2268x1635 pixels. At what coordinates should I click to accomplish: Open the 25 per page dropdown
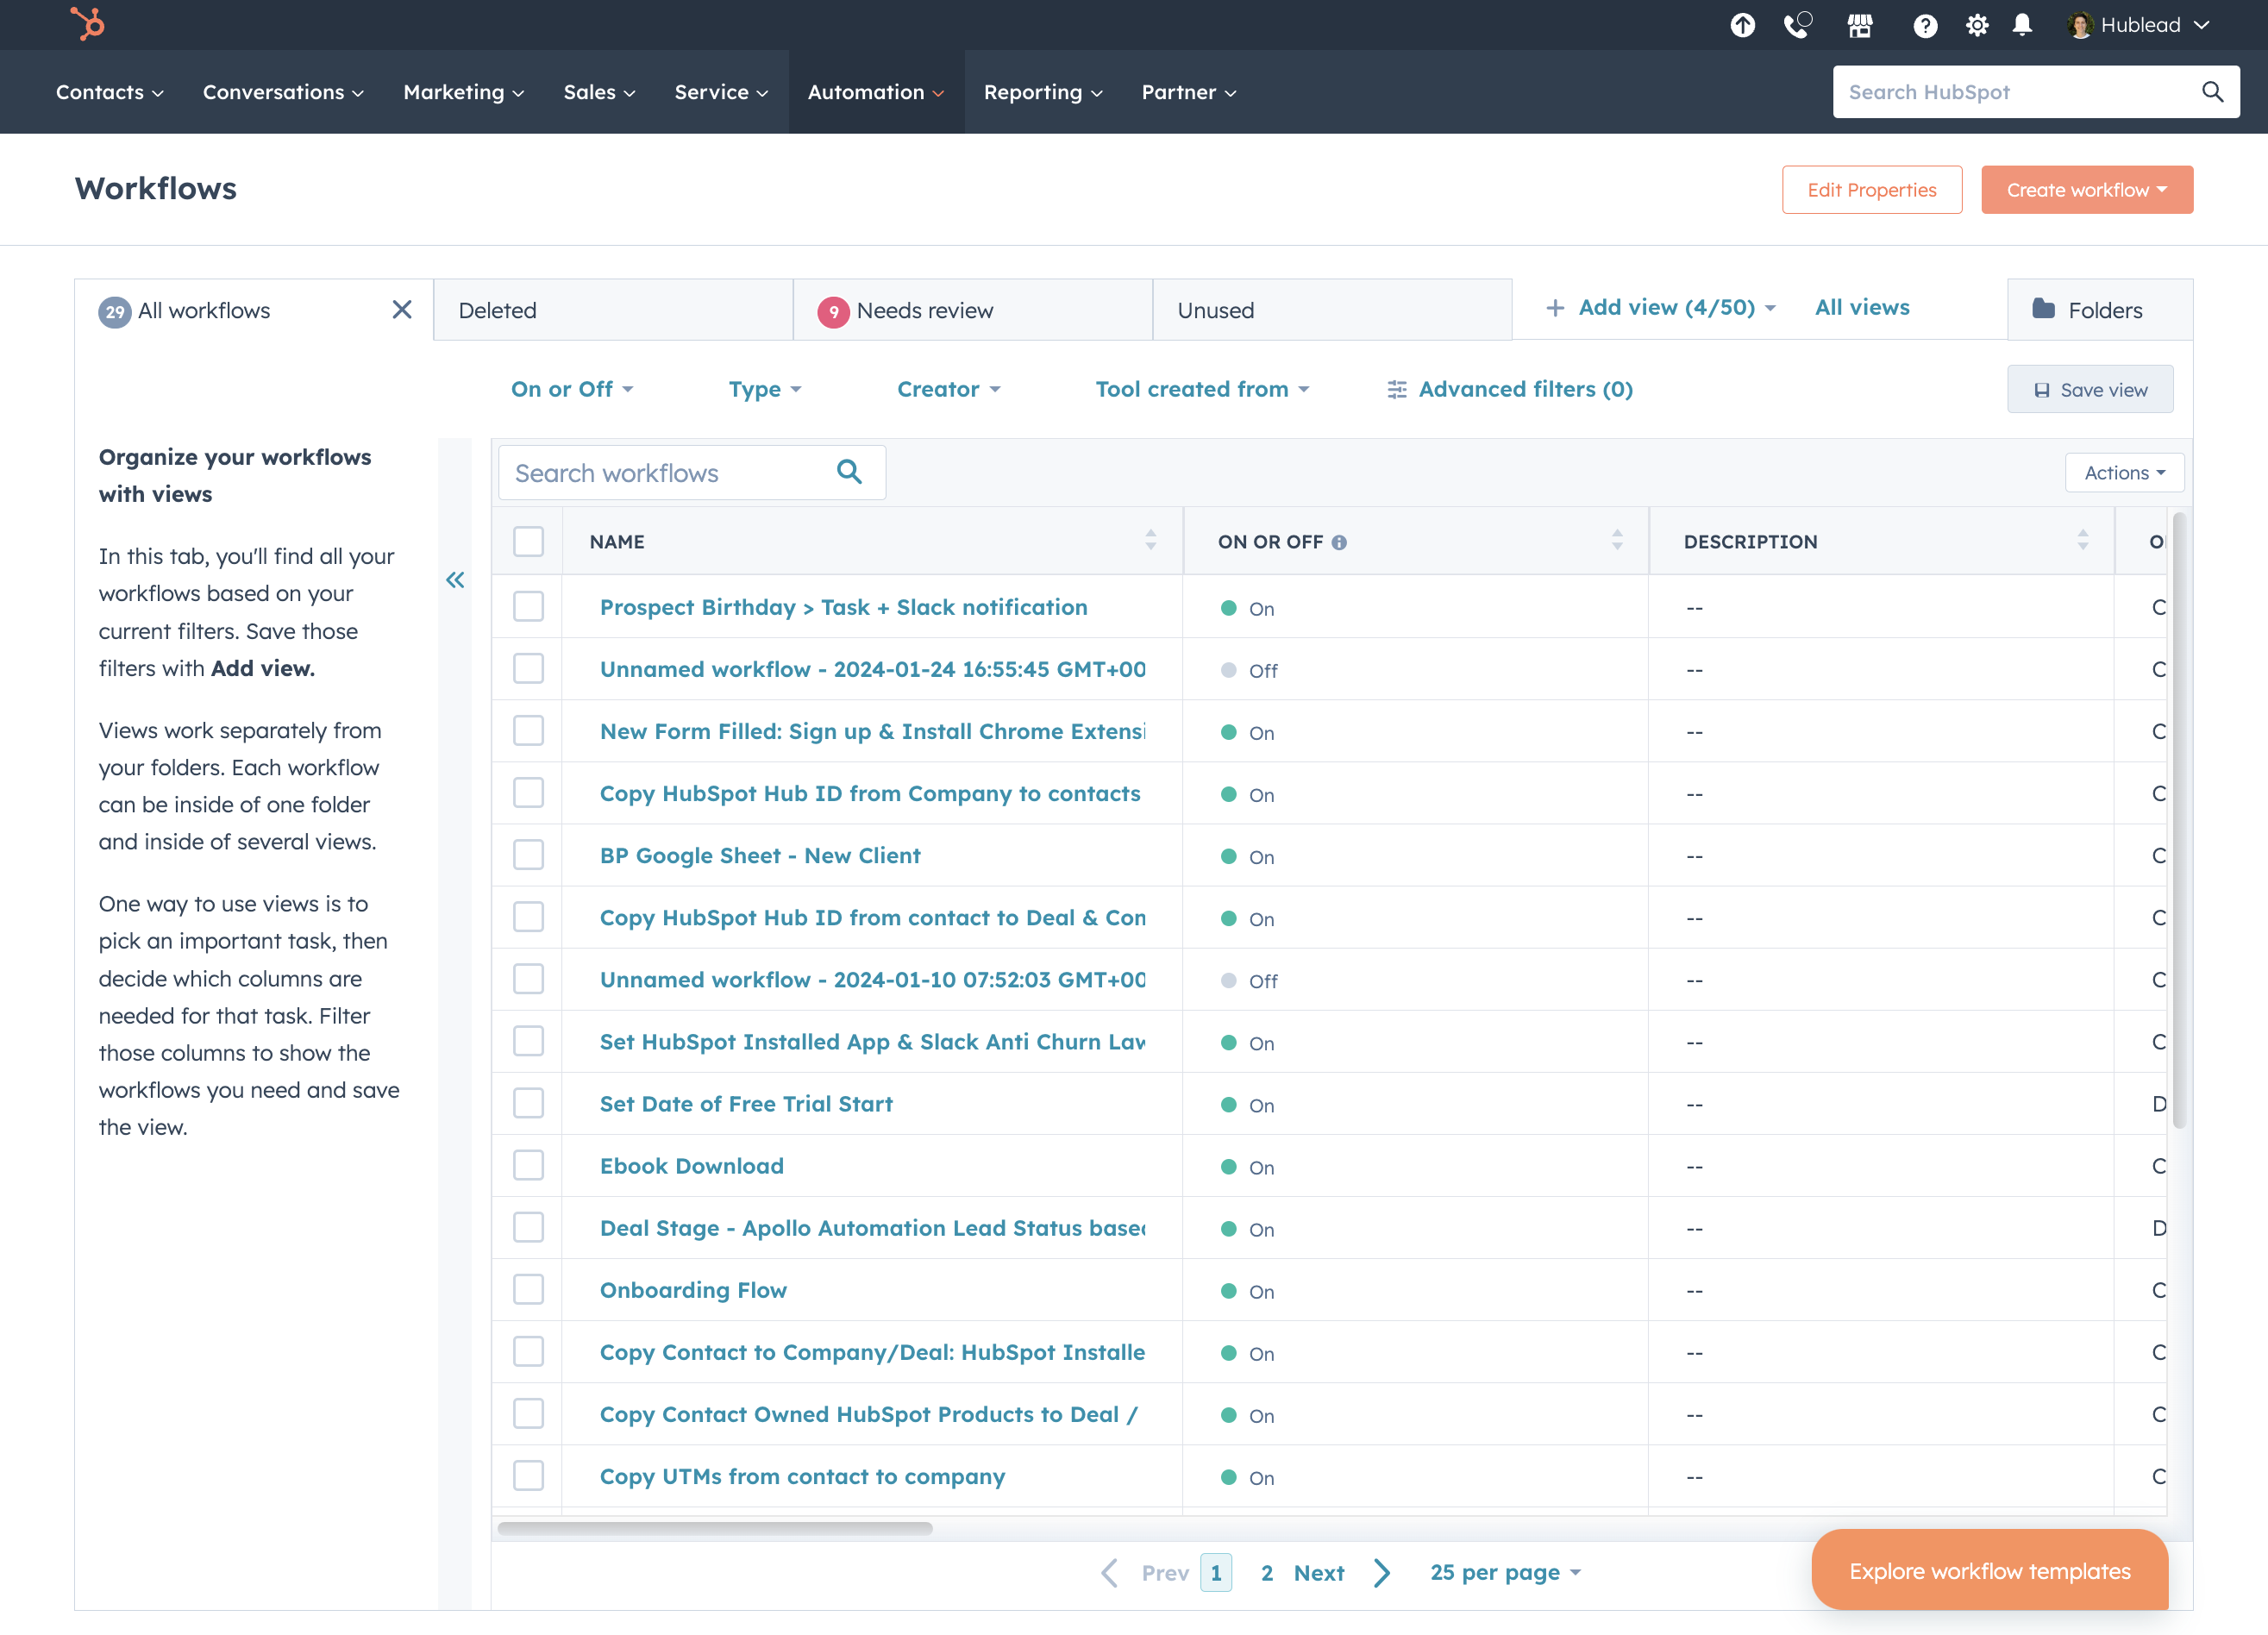tap(1505, 1572)
